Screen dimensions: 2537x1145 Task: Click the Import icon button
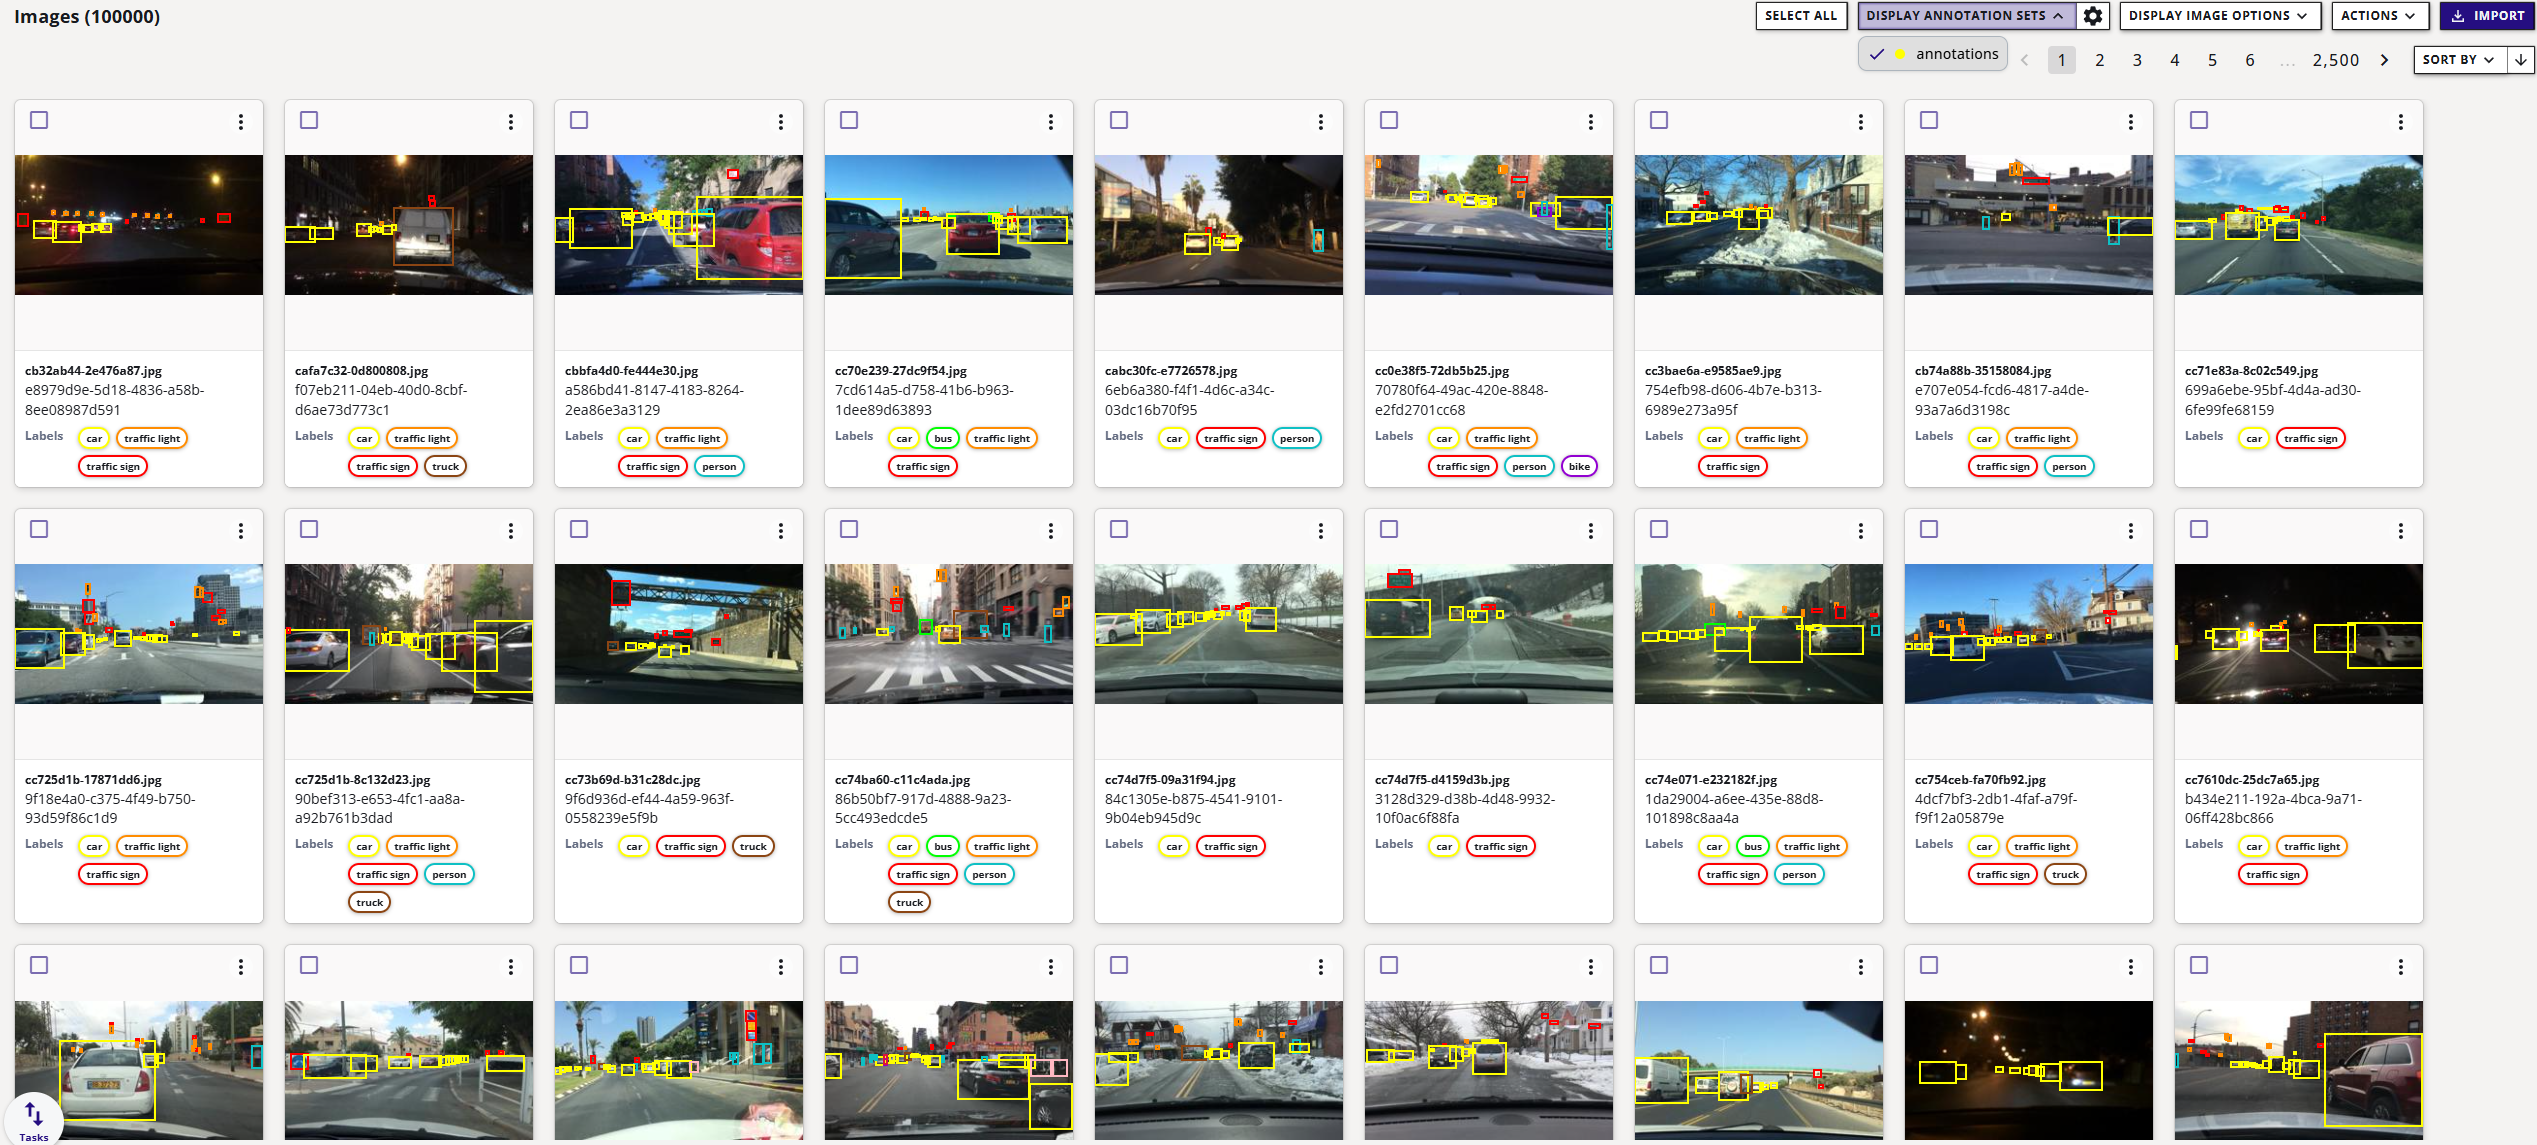[2487, 16]
